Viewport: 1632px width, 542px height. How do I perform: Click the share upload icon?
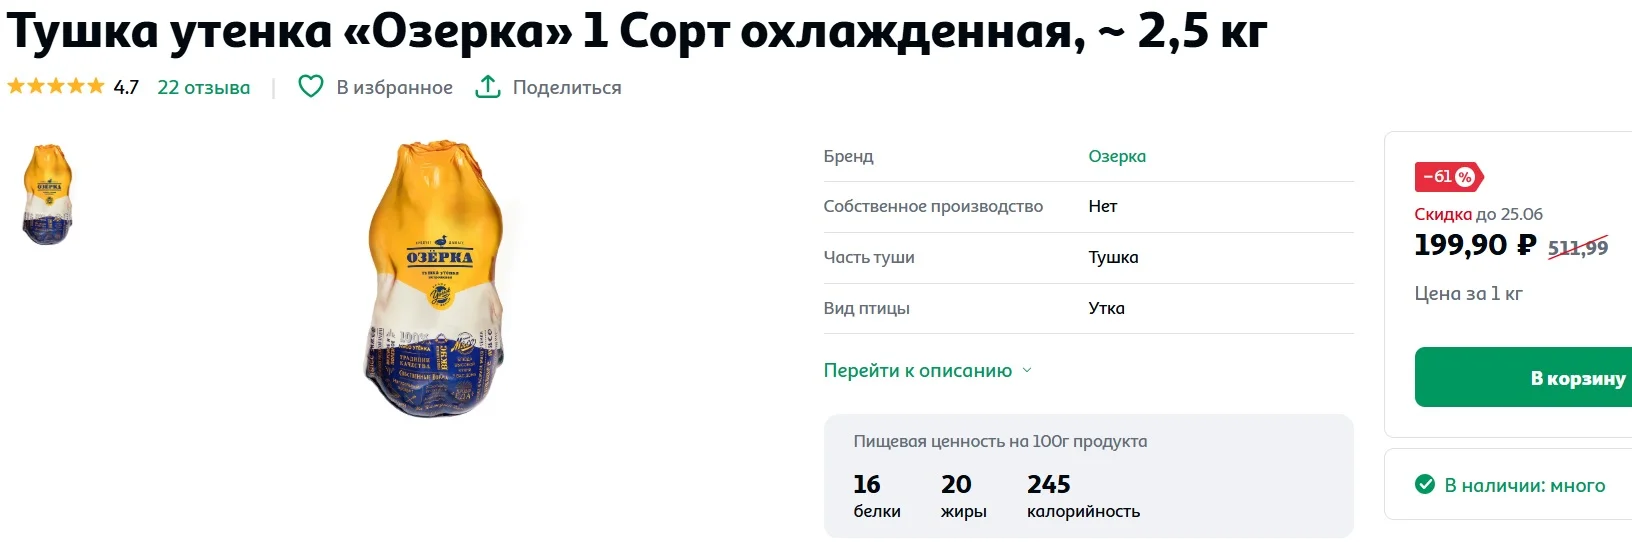(x=487, y=86)
